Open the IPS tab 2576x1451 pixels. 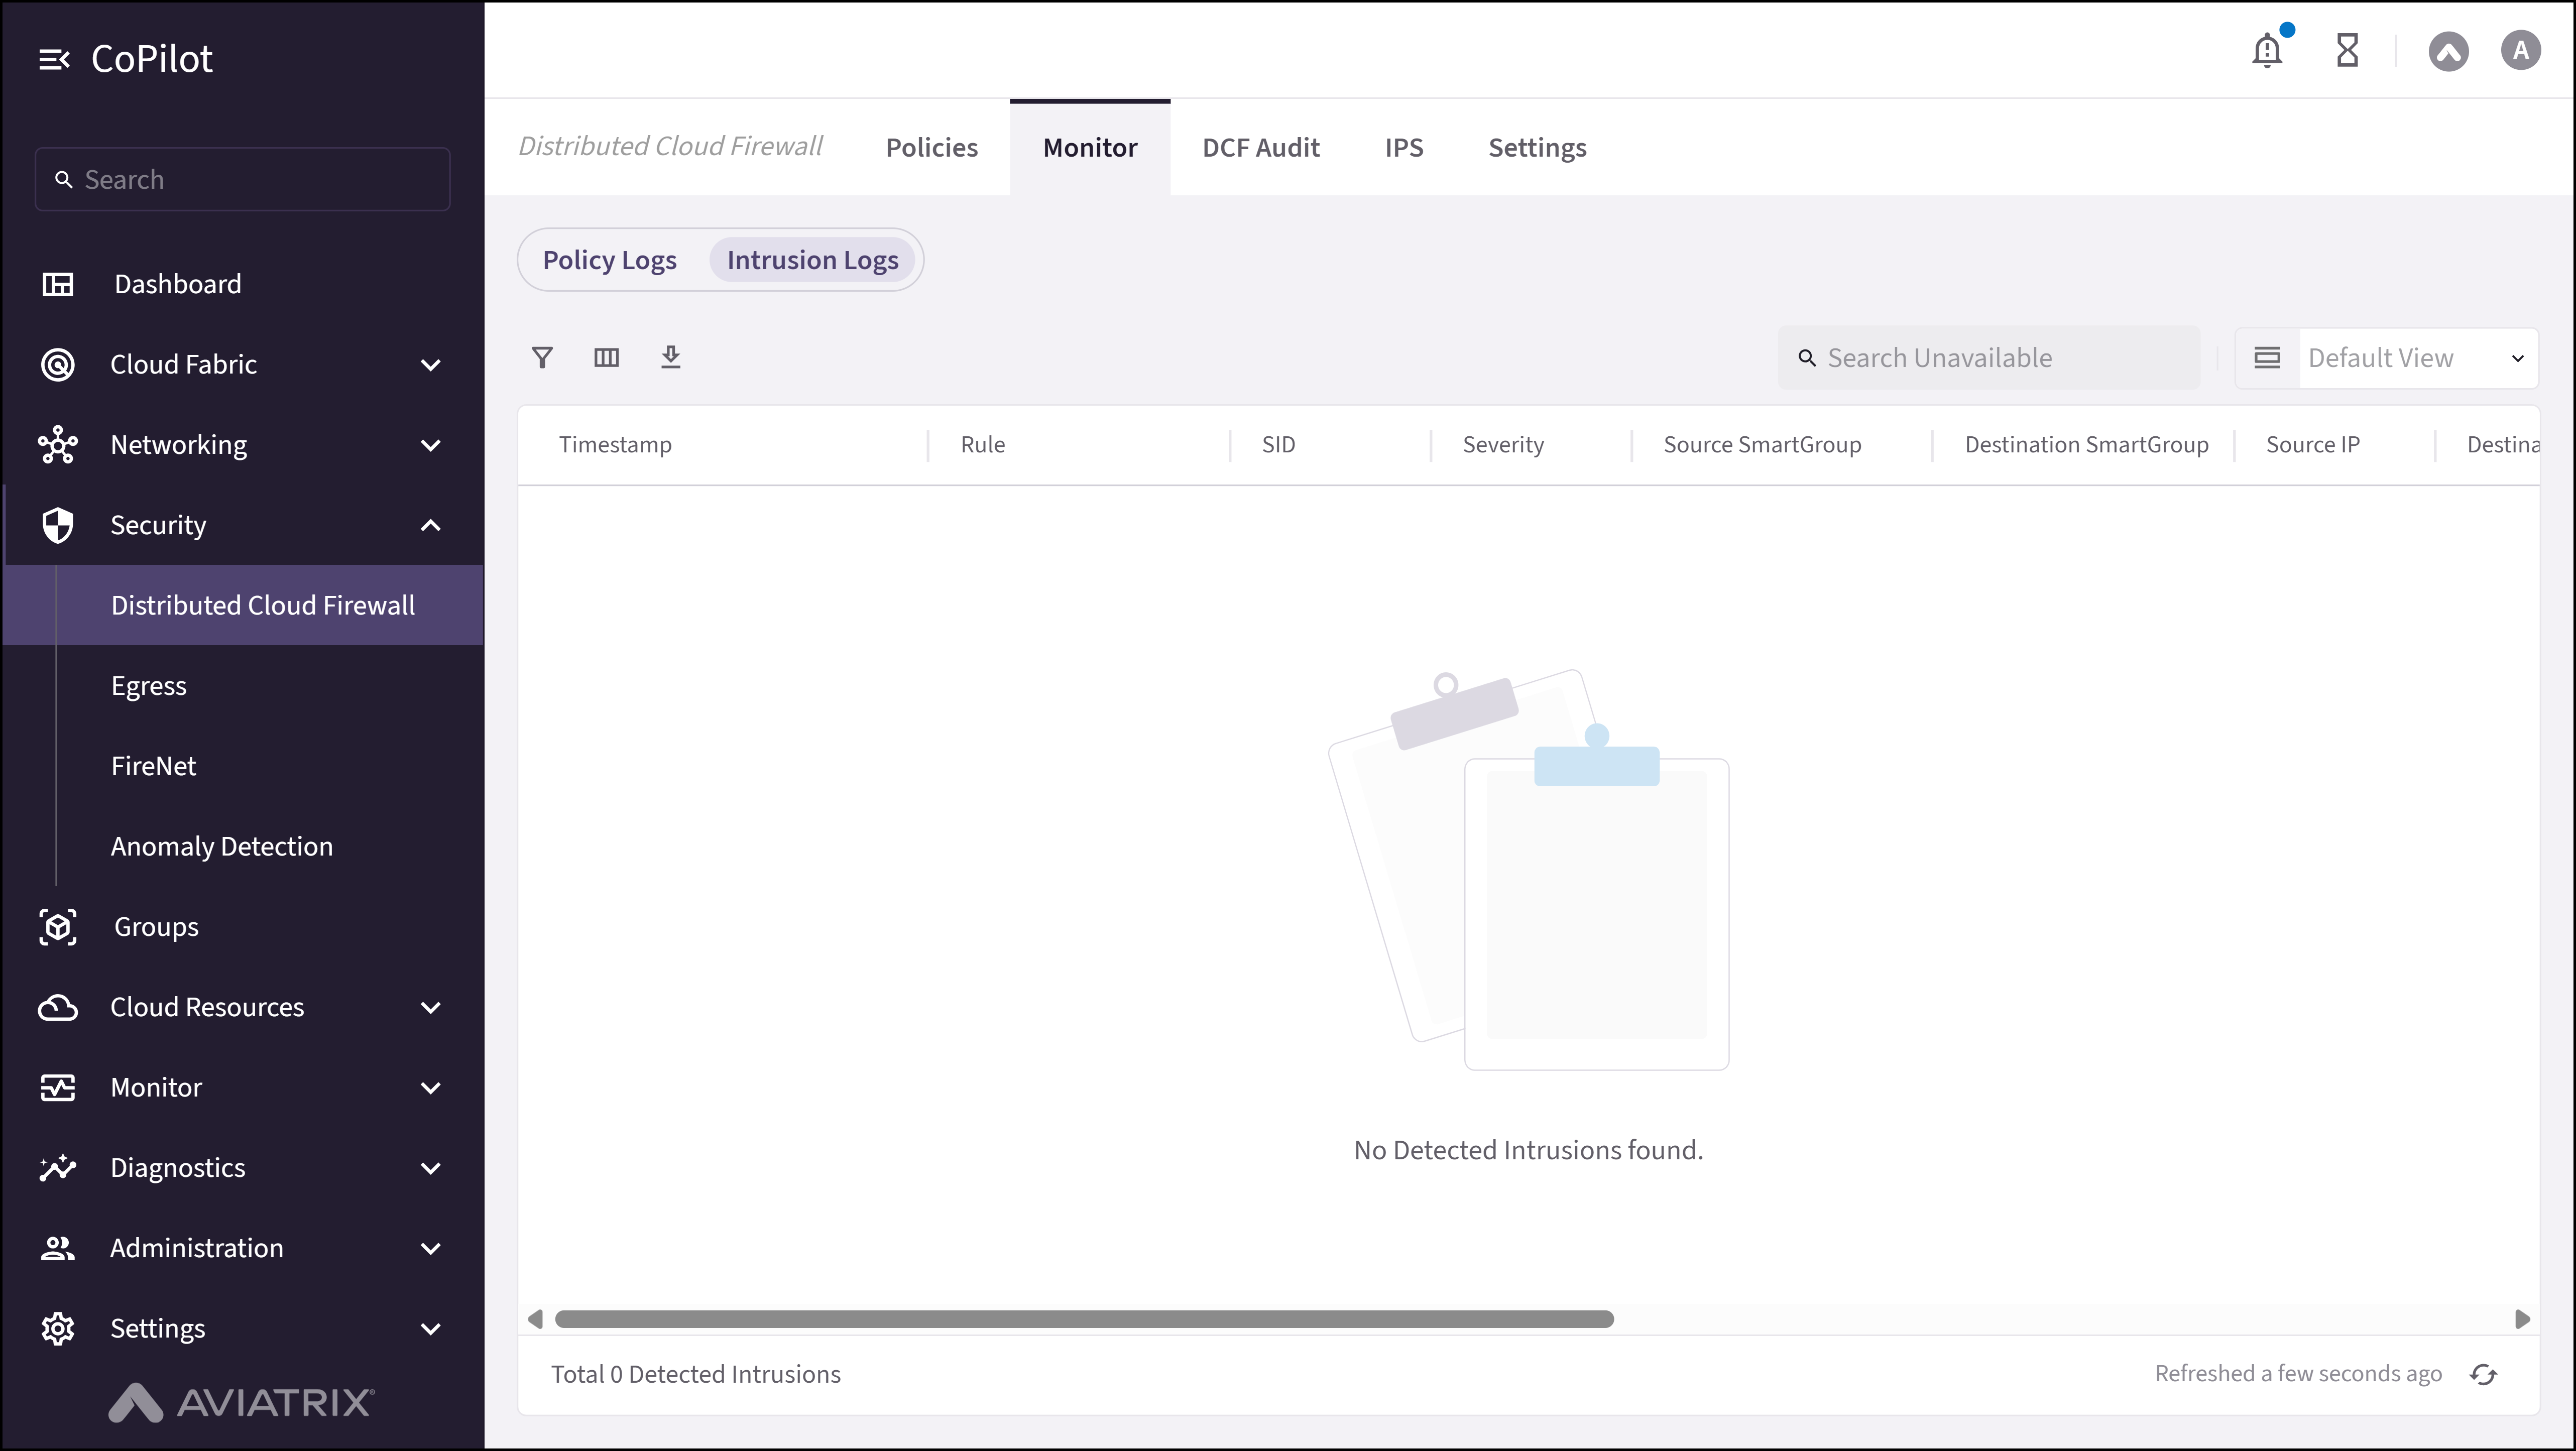tap(1404, 147)
